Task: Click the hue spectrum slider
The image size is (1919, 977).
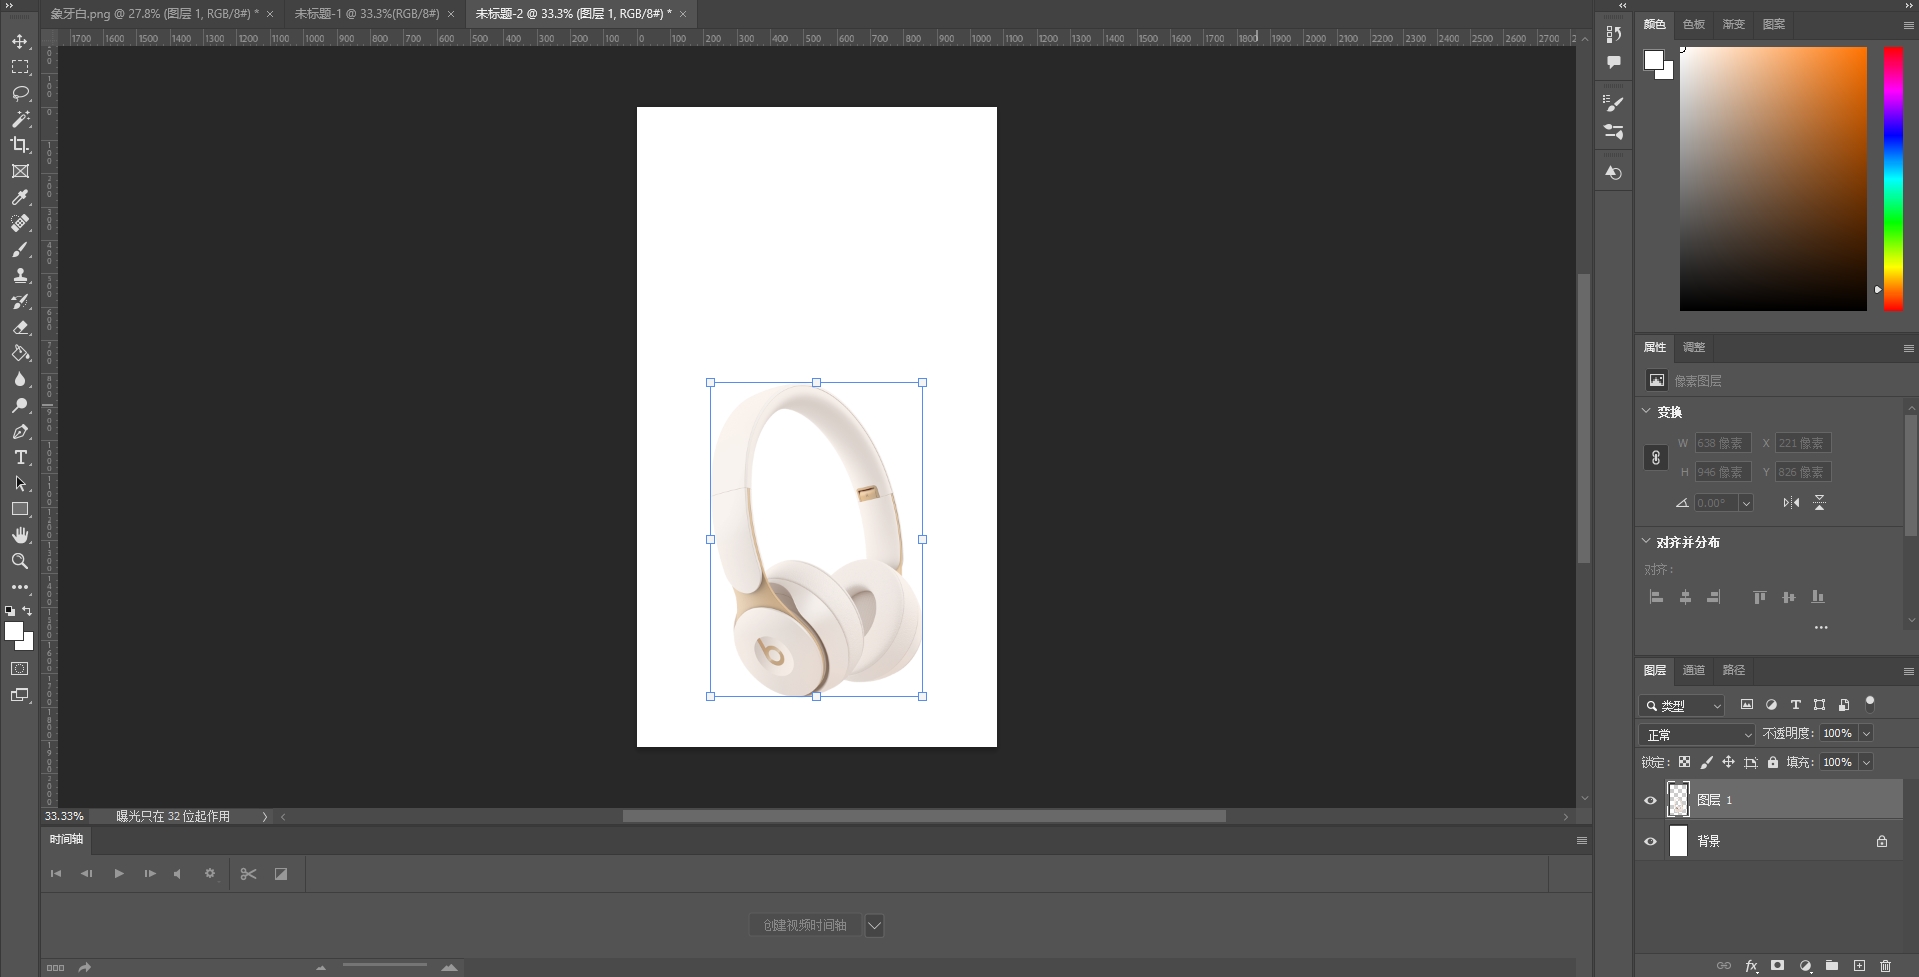Action: pyautogui.click(x=1893, y=178)
